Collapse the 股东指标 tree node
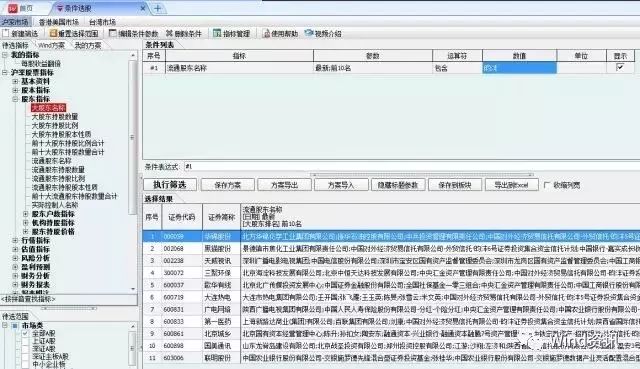Image resolution: width=640 pixels, height=369 pixels. [15, 99]
